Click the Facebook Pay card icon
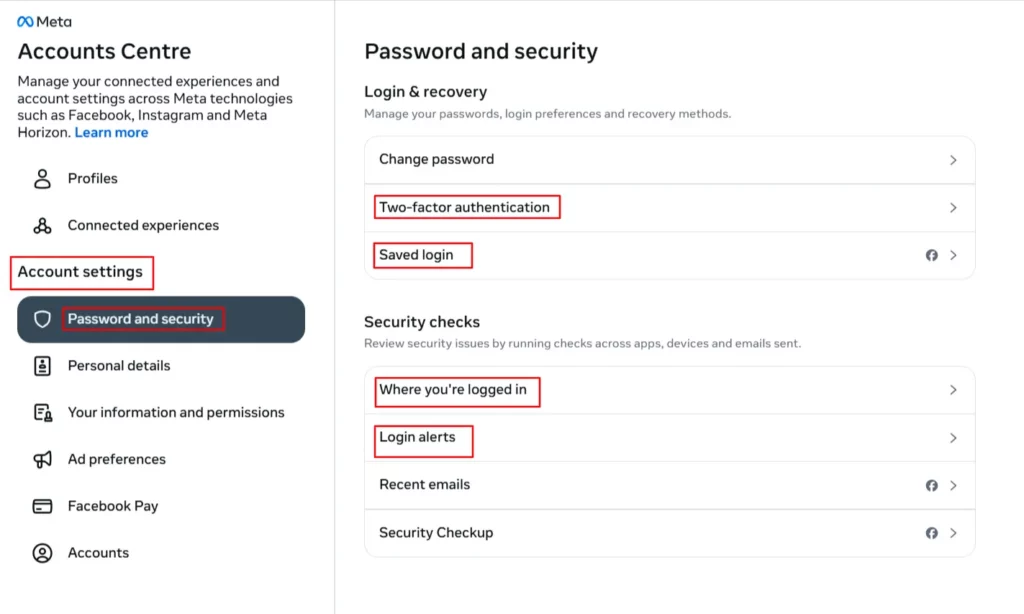Screen dimensions: 1024x614 42,506
